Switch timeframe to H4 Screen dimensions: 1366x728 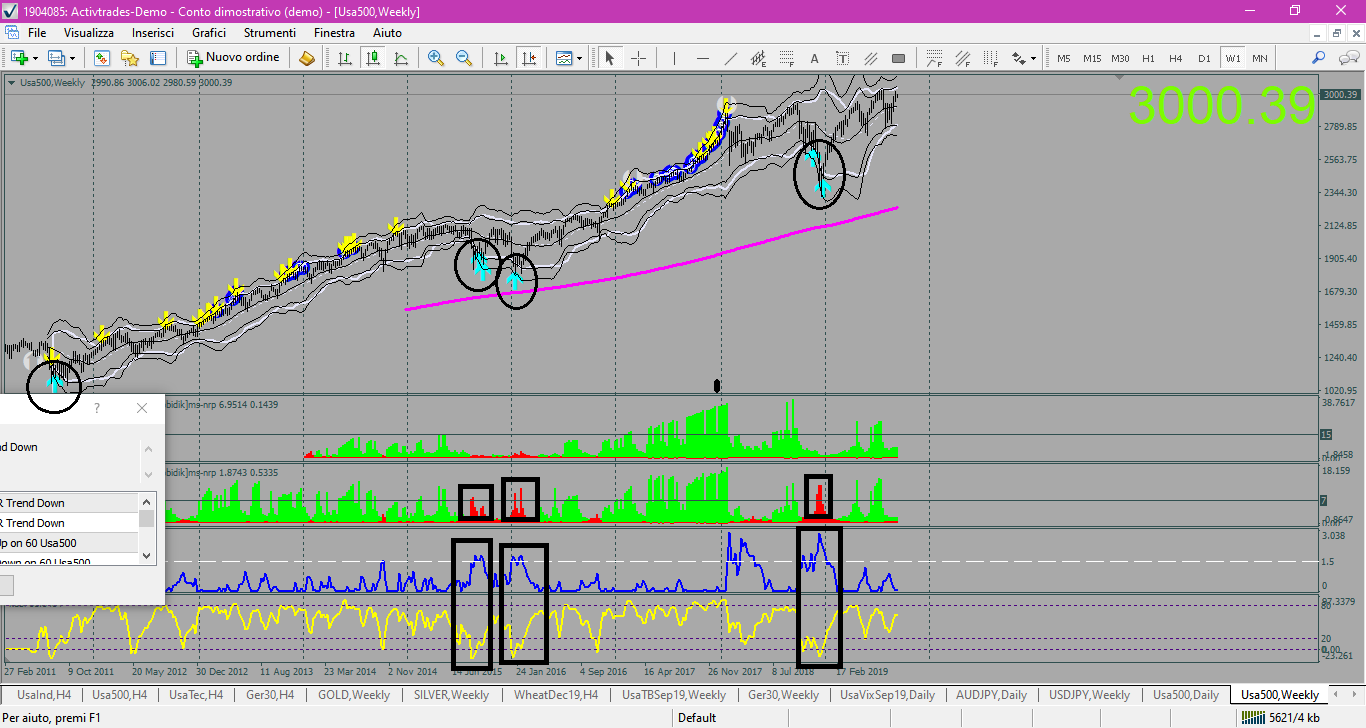click(1176, 58)
